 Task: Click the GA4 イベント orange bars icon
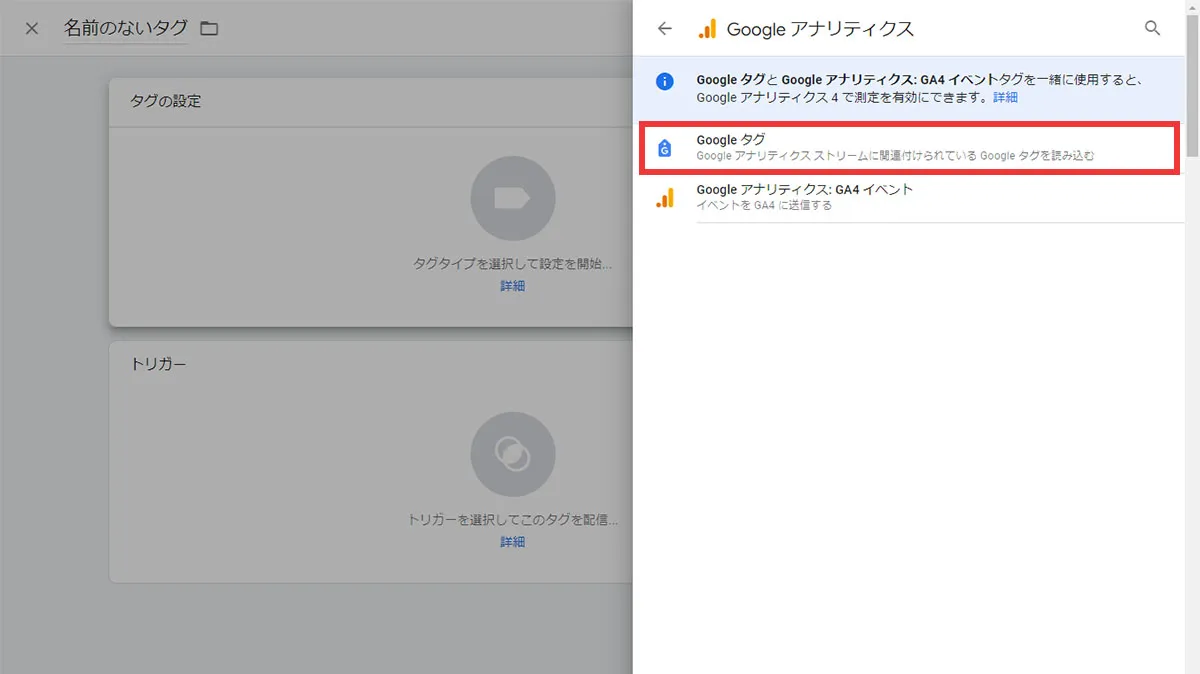click(x=666, y=196)
